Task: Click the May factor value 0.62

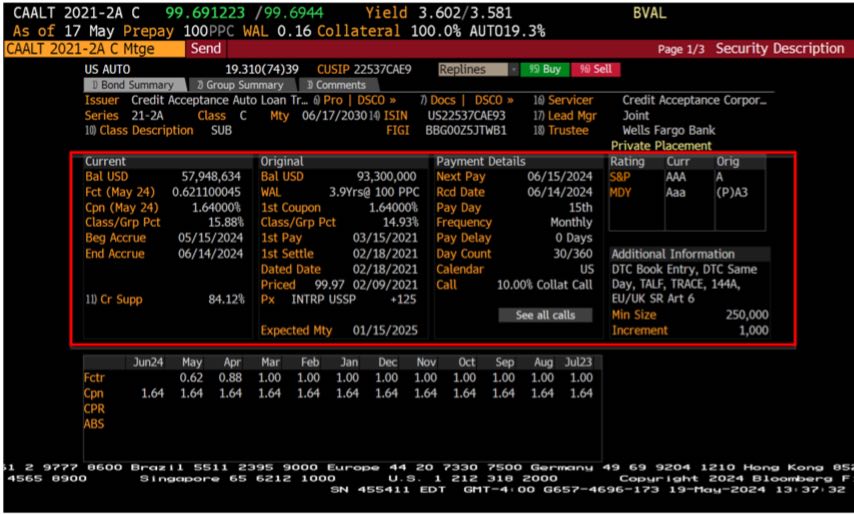Action: pos(191,378)
